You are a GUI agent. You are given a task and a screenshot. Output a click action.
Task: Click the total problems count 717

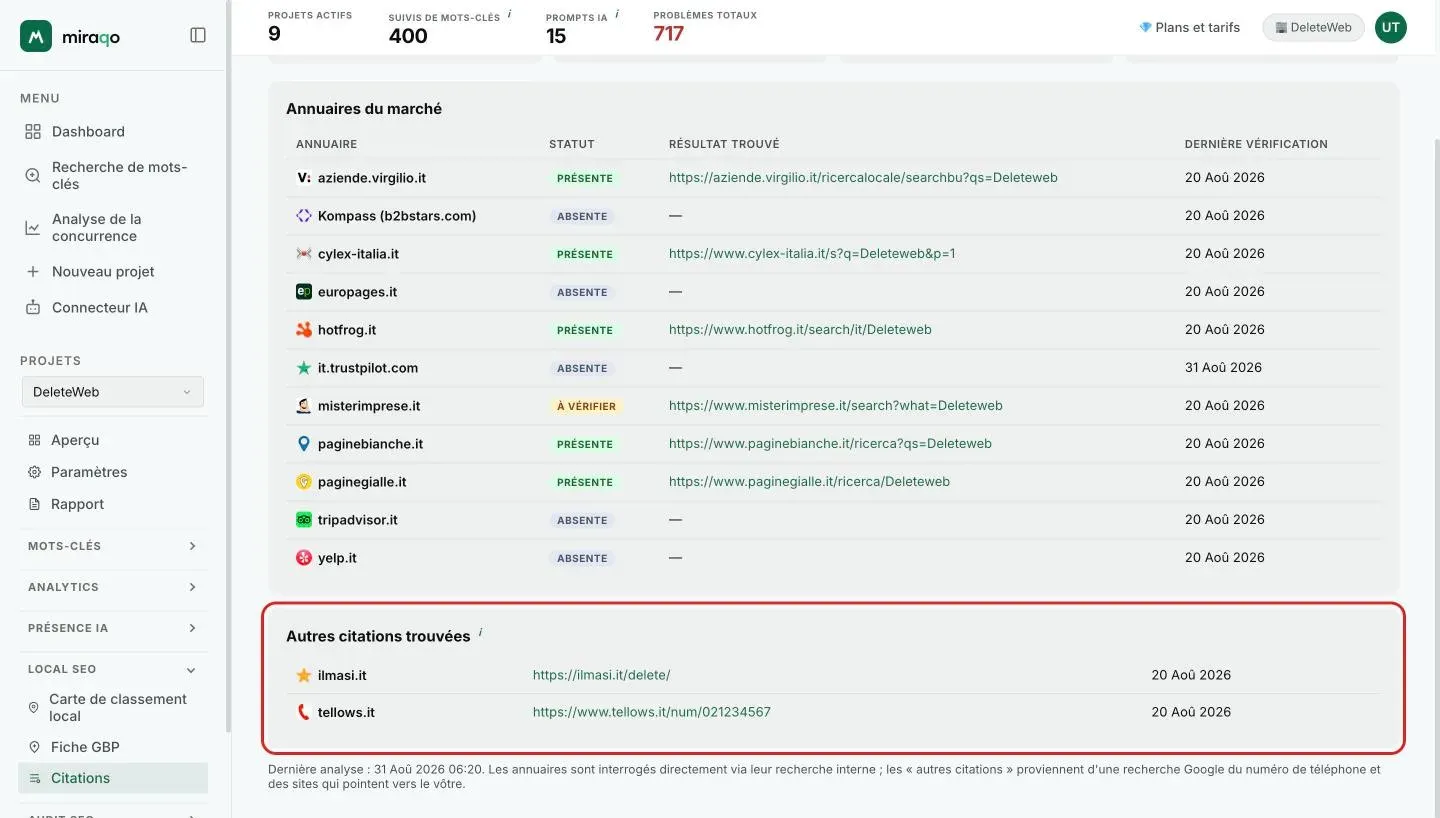(669, 34)
